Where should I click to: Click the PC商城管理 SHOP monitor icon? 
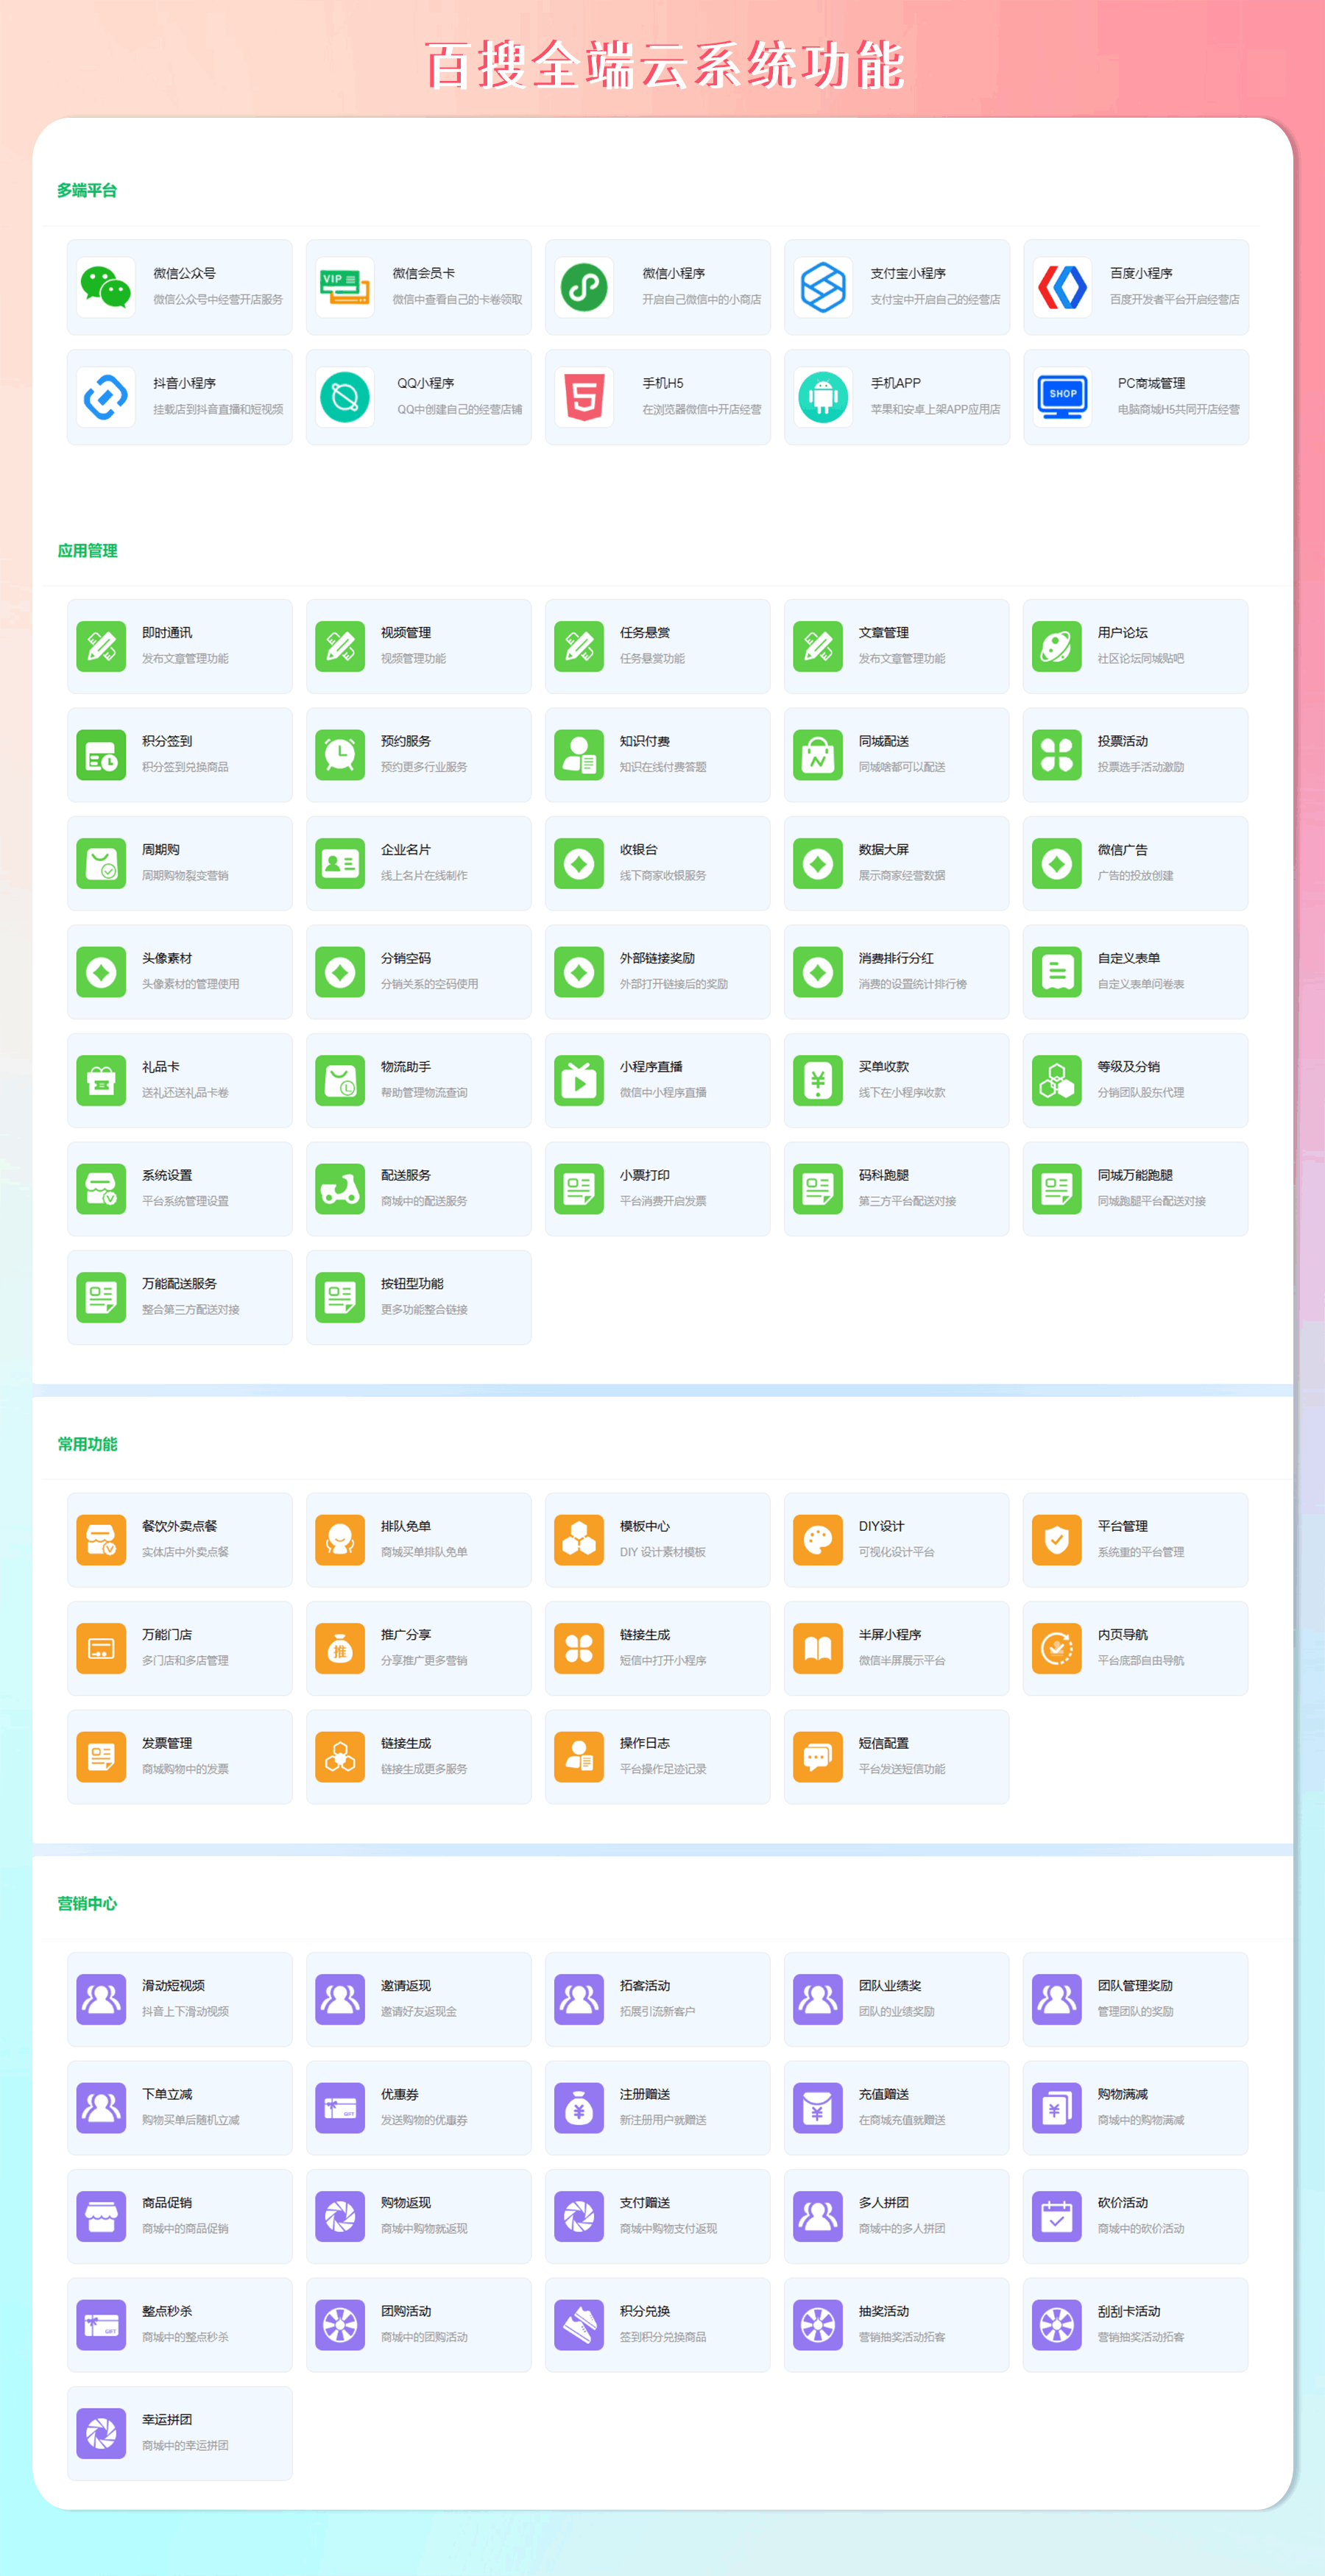click(1062, 397)
